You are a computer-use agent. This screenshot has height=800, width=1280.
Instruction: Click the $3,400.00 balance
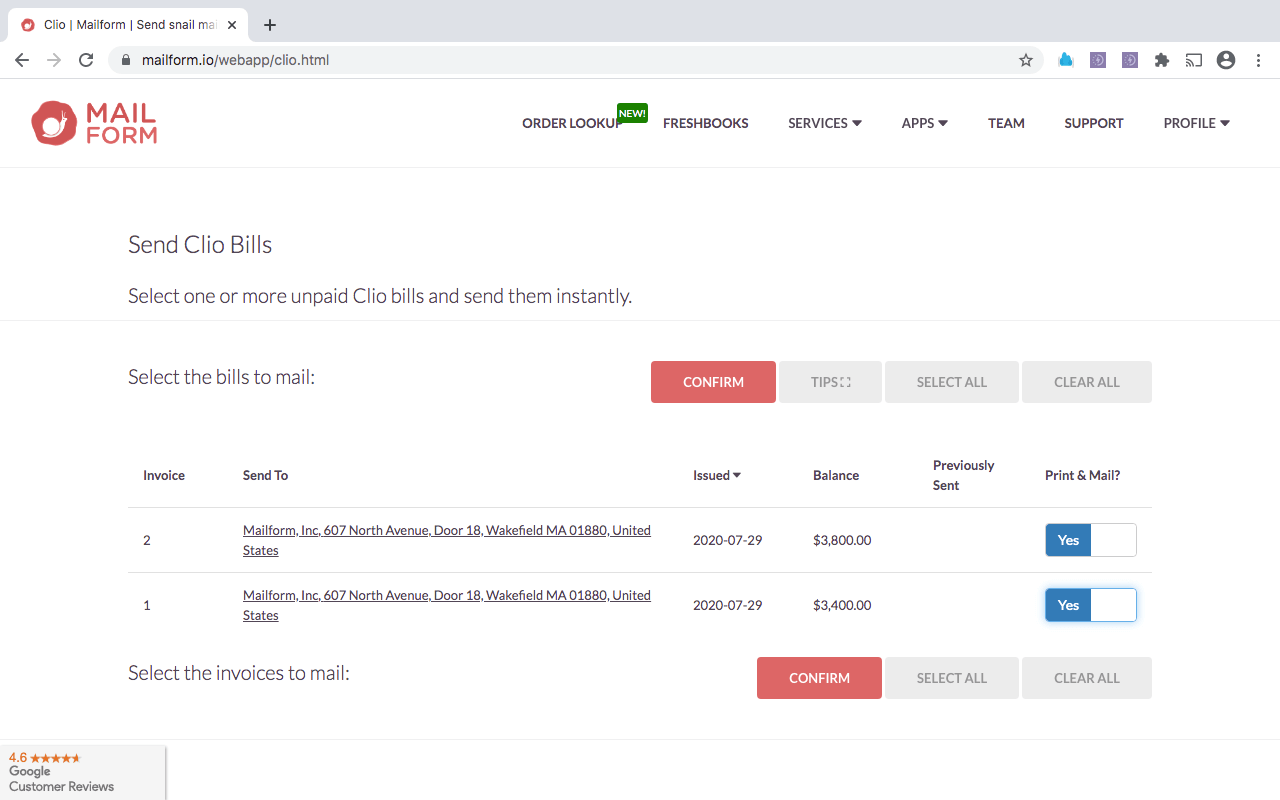point(842,605)
